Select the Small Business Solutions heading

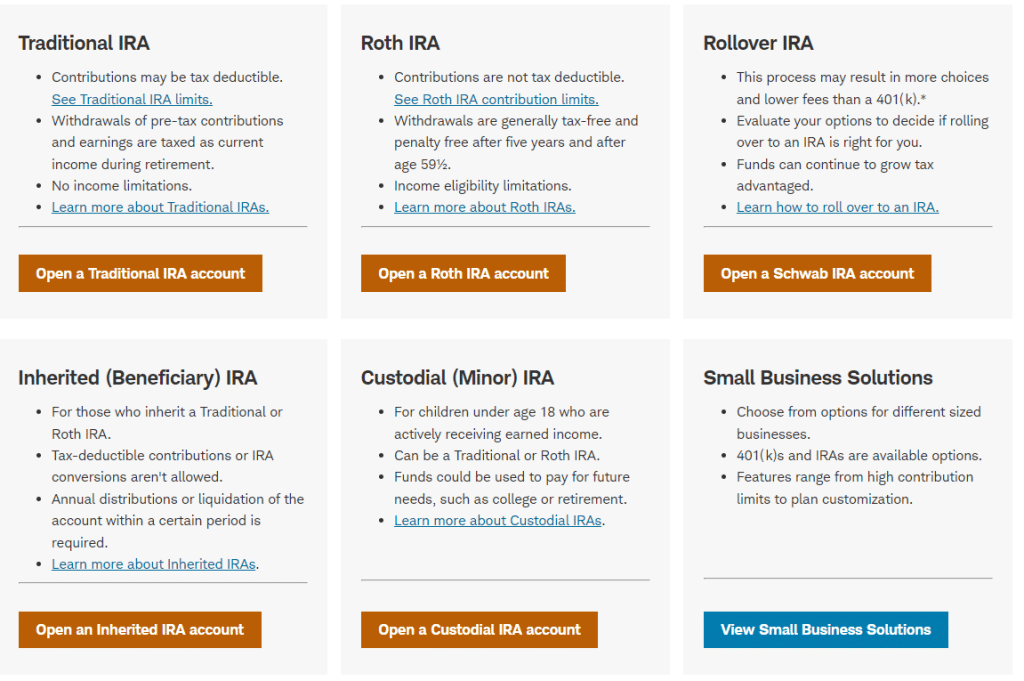point(817,378)
